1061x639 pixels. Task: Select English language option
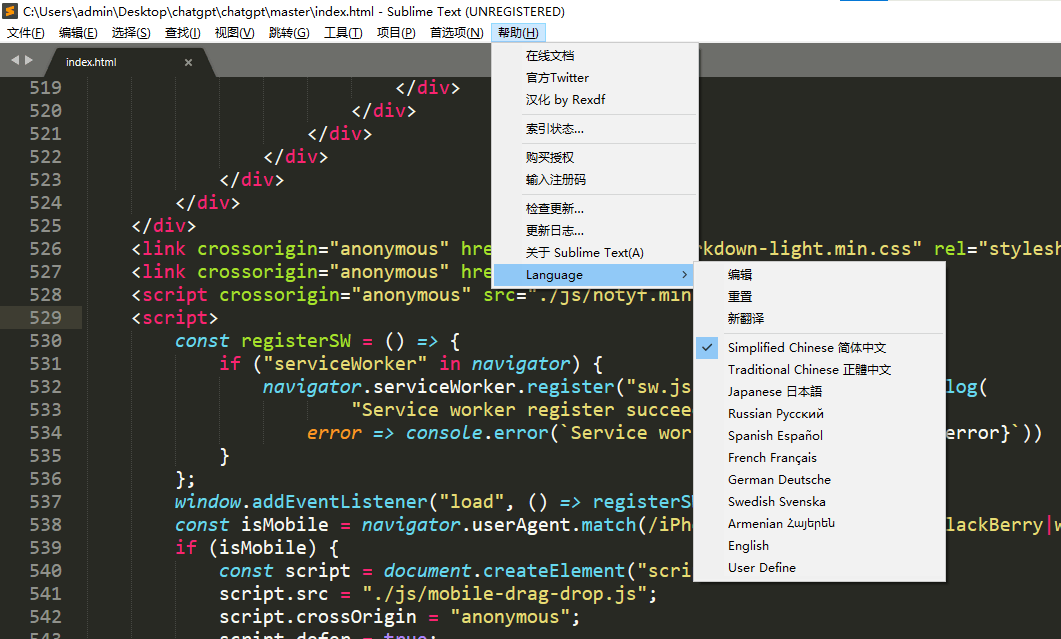[x=819, y=546]
